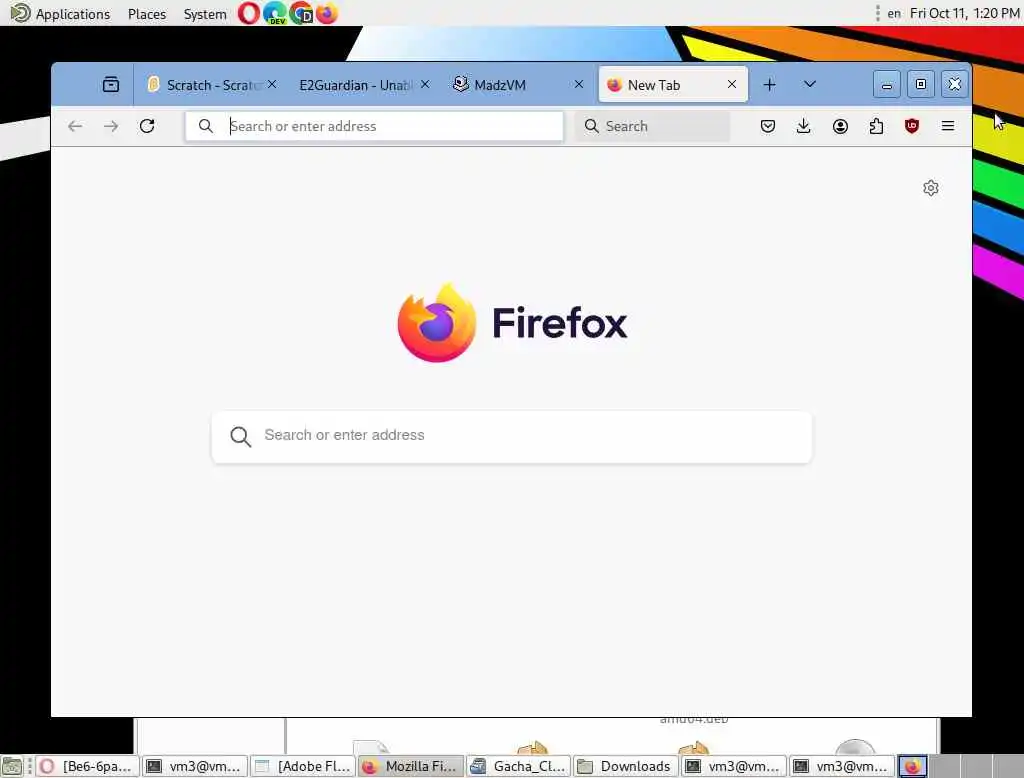Focus the toolbar Search box
Viewport: 1024px width, 778px height.
[652, 126]
